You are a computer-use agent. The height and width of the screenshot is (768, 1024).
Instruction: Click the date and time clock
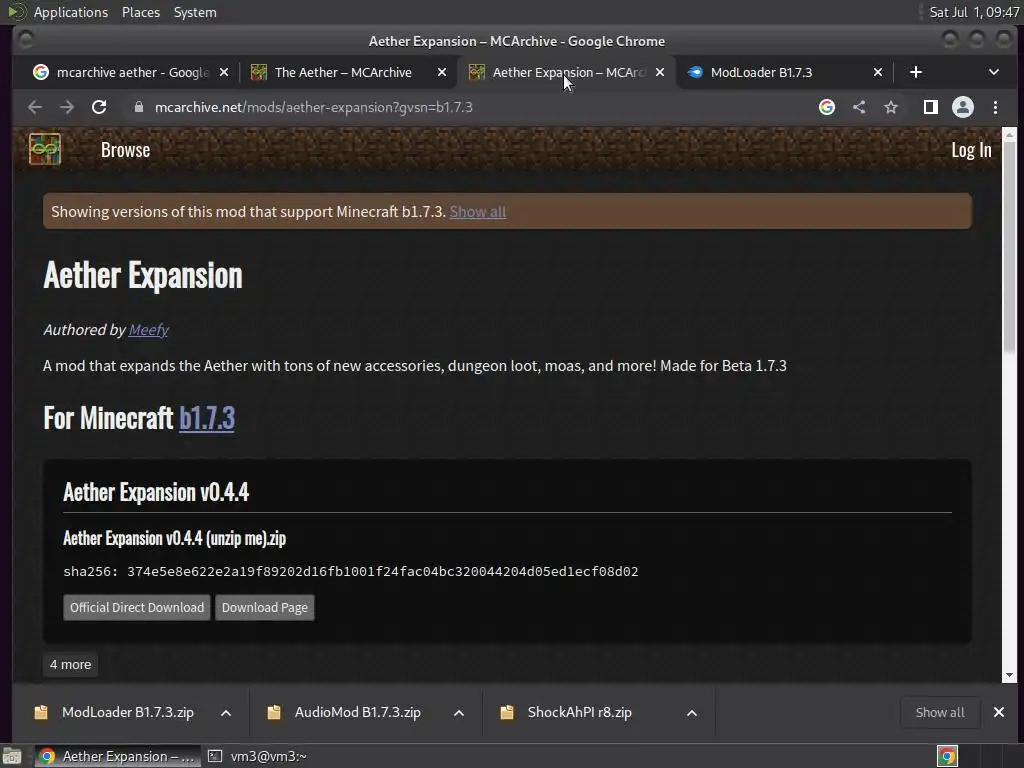point(974,12)
